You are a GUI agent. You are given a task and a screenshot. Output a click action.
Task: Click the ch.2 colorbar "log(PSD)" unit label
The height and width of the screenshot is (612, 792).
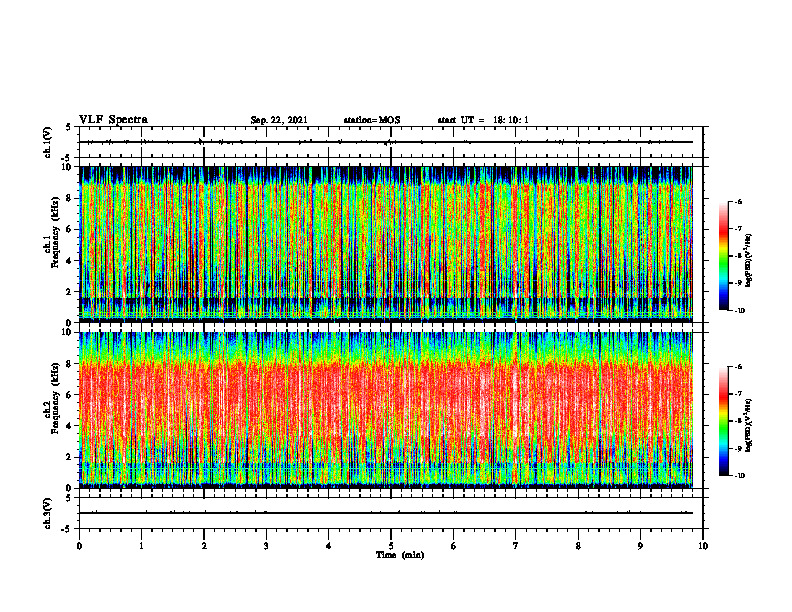750,425
